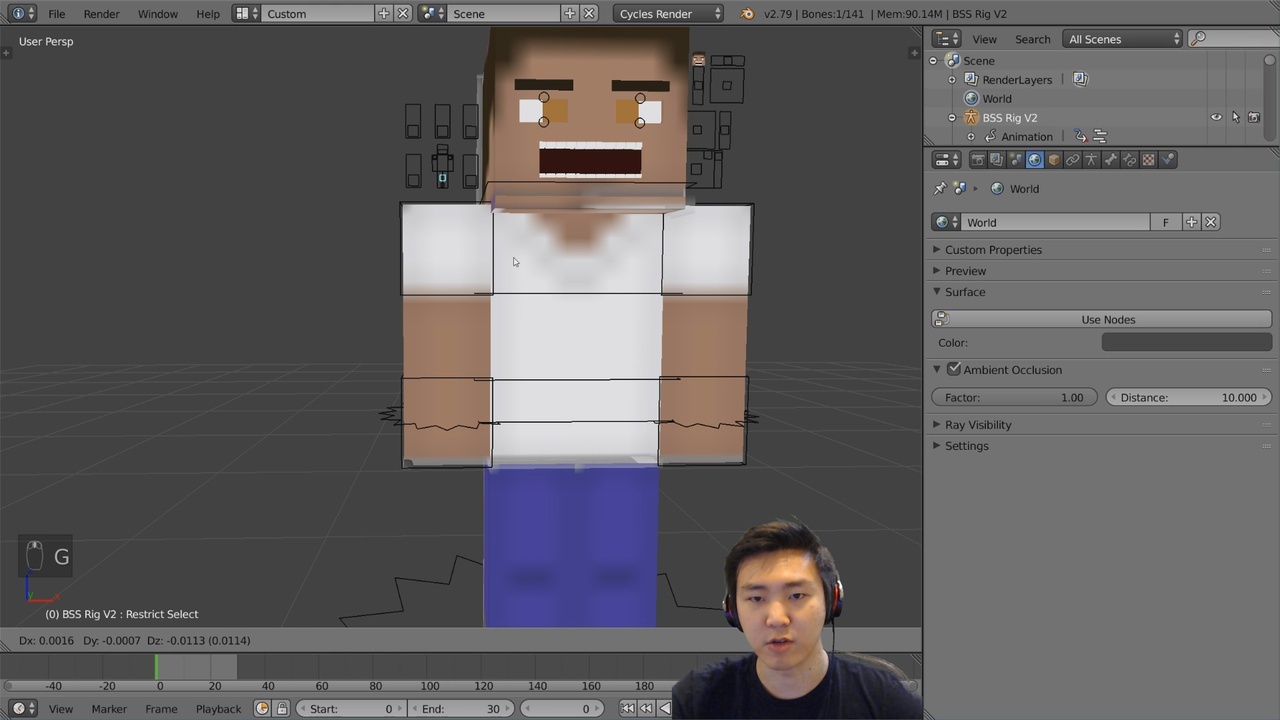
Task: Open the timeline Playback menu
Action: pyautogui.click(x=218, y=709)
